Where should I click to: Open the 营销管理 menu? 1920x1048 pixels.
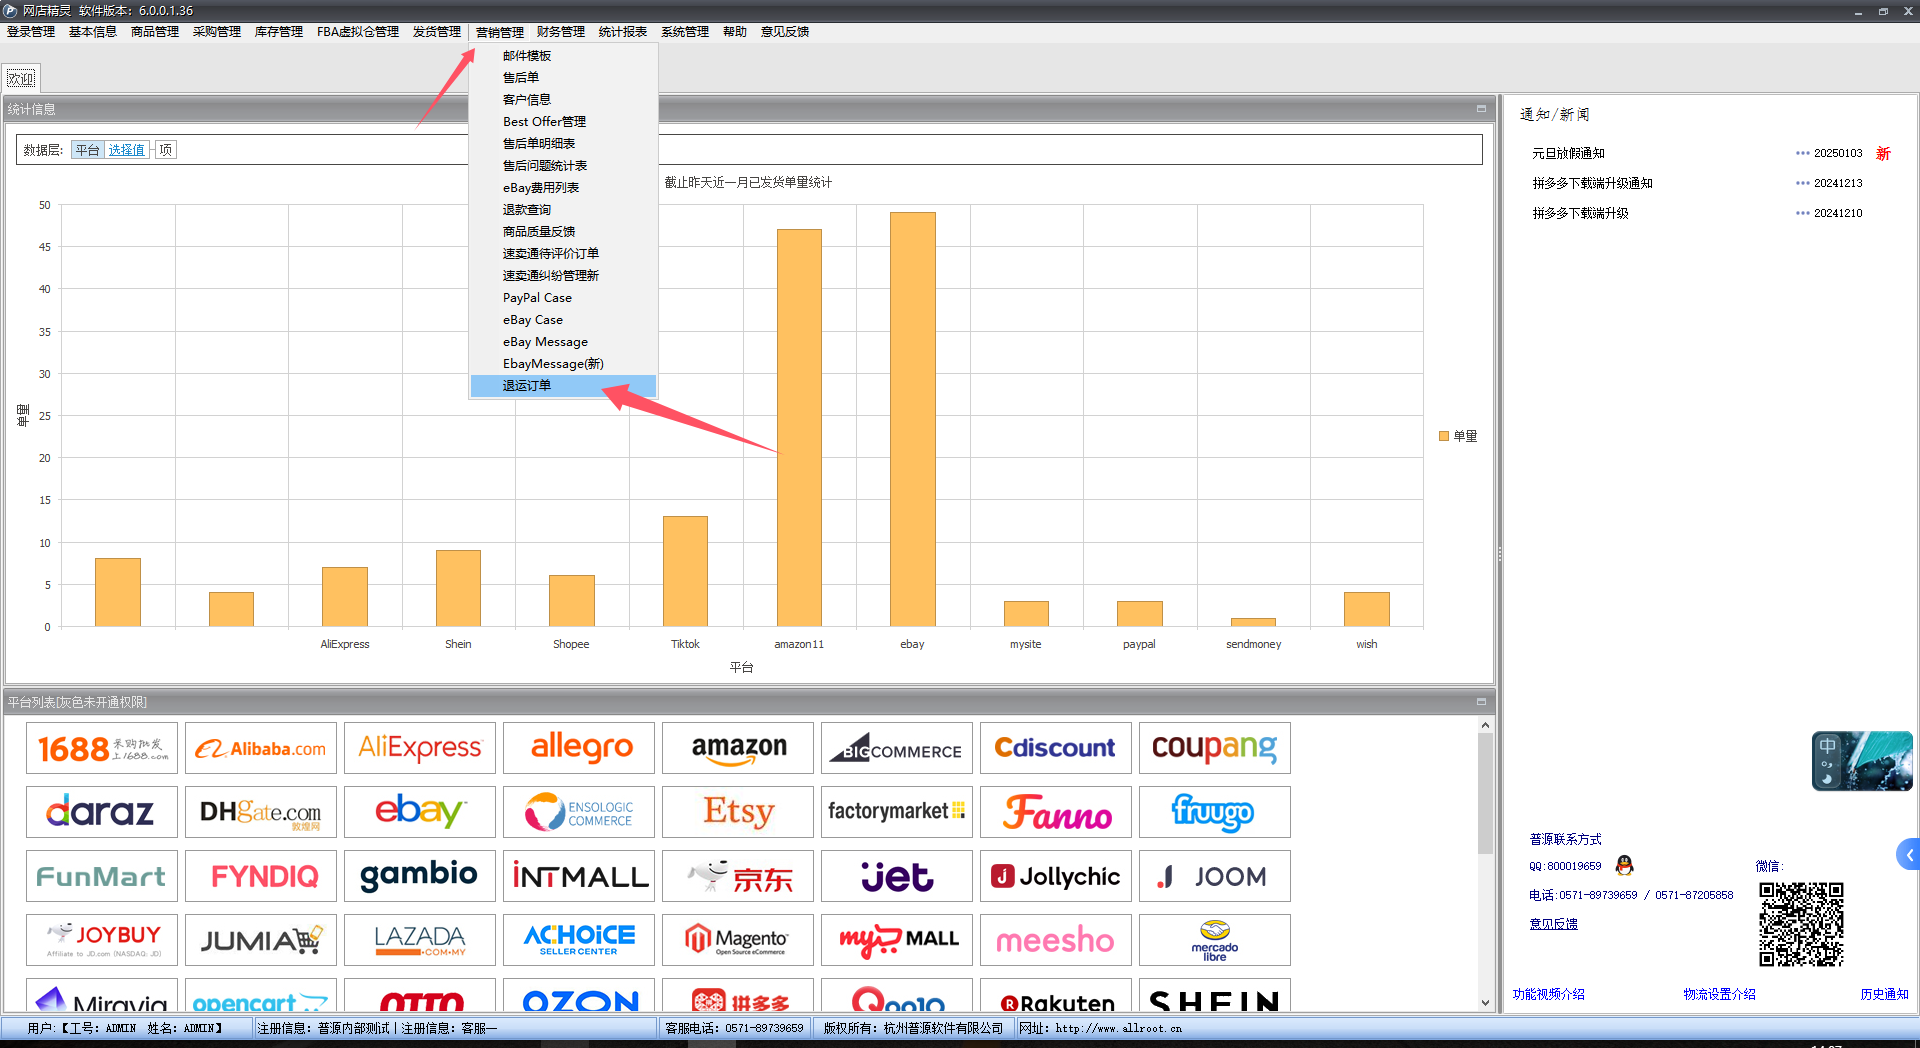[x=499, y=32]
